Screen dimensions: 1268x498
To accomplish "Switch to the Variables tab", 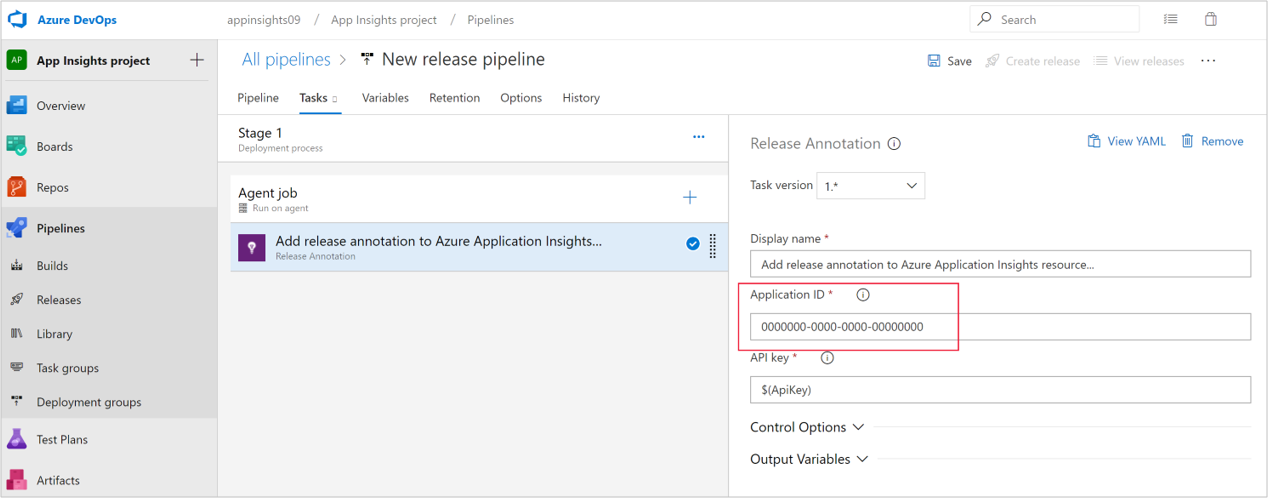I will point(385,98).
